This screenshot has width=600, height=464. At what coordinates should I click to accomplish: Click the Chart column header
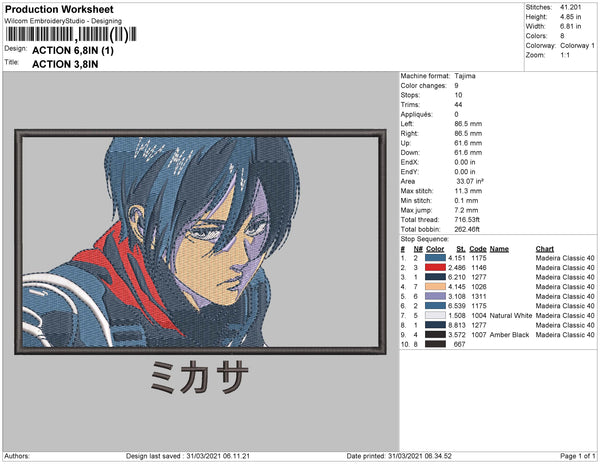click(x=545, y=249)
